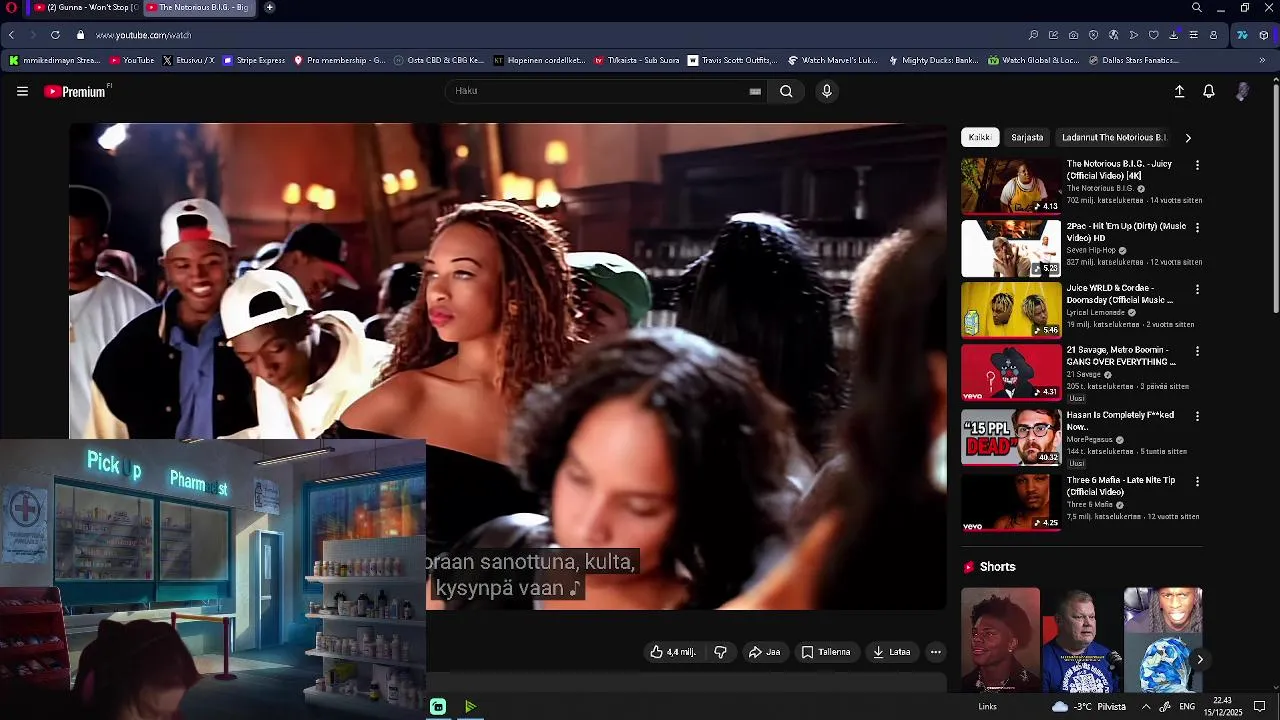Show more filter chips with right arrow

1188,138
